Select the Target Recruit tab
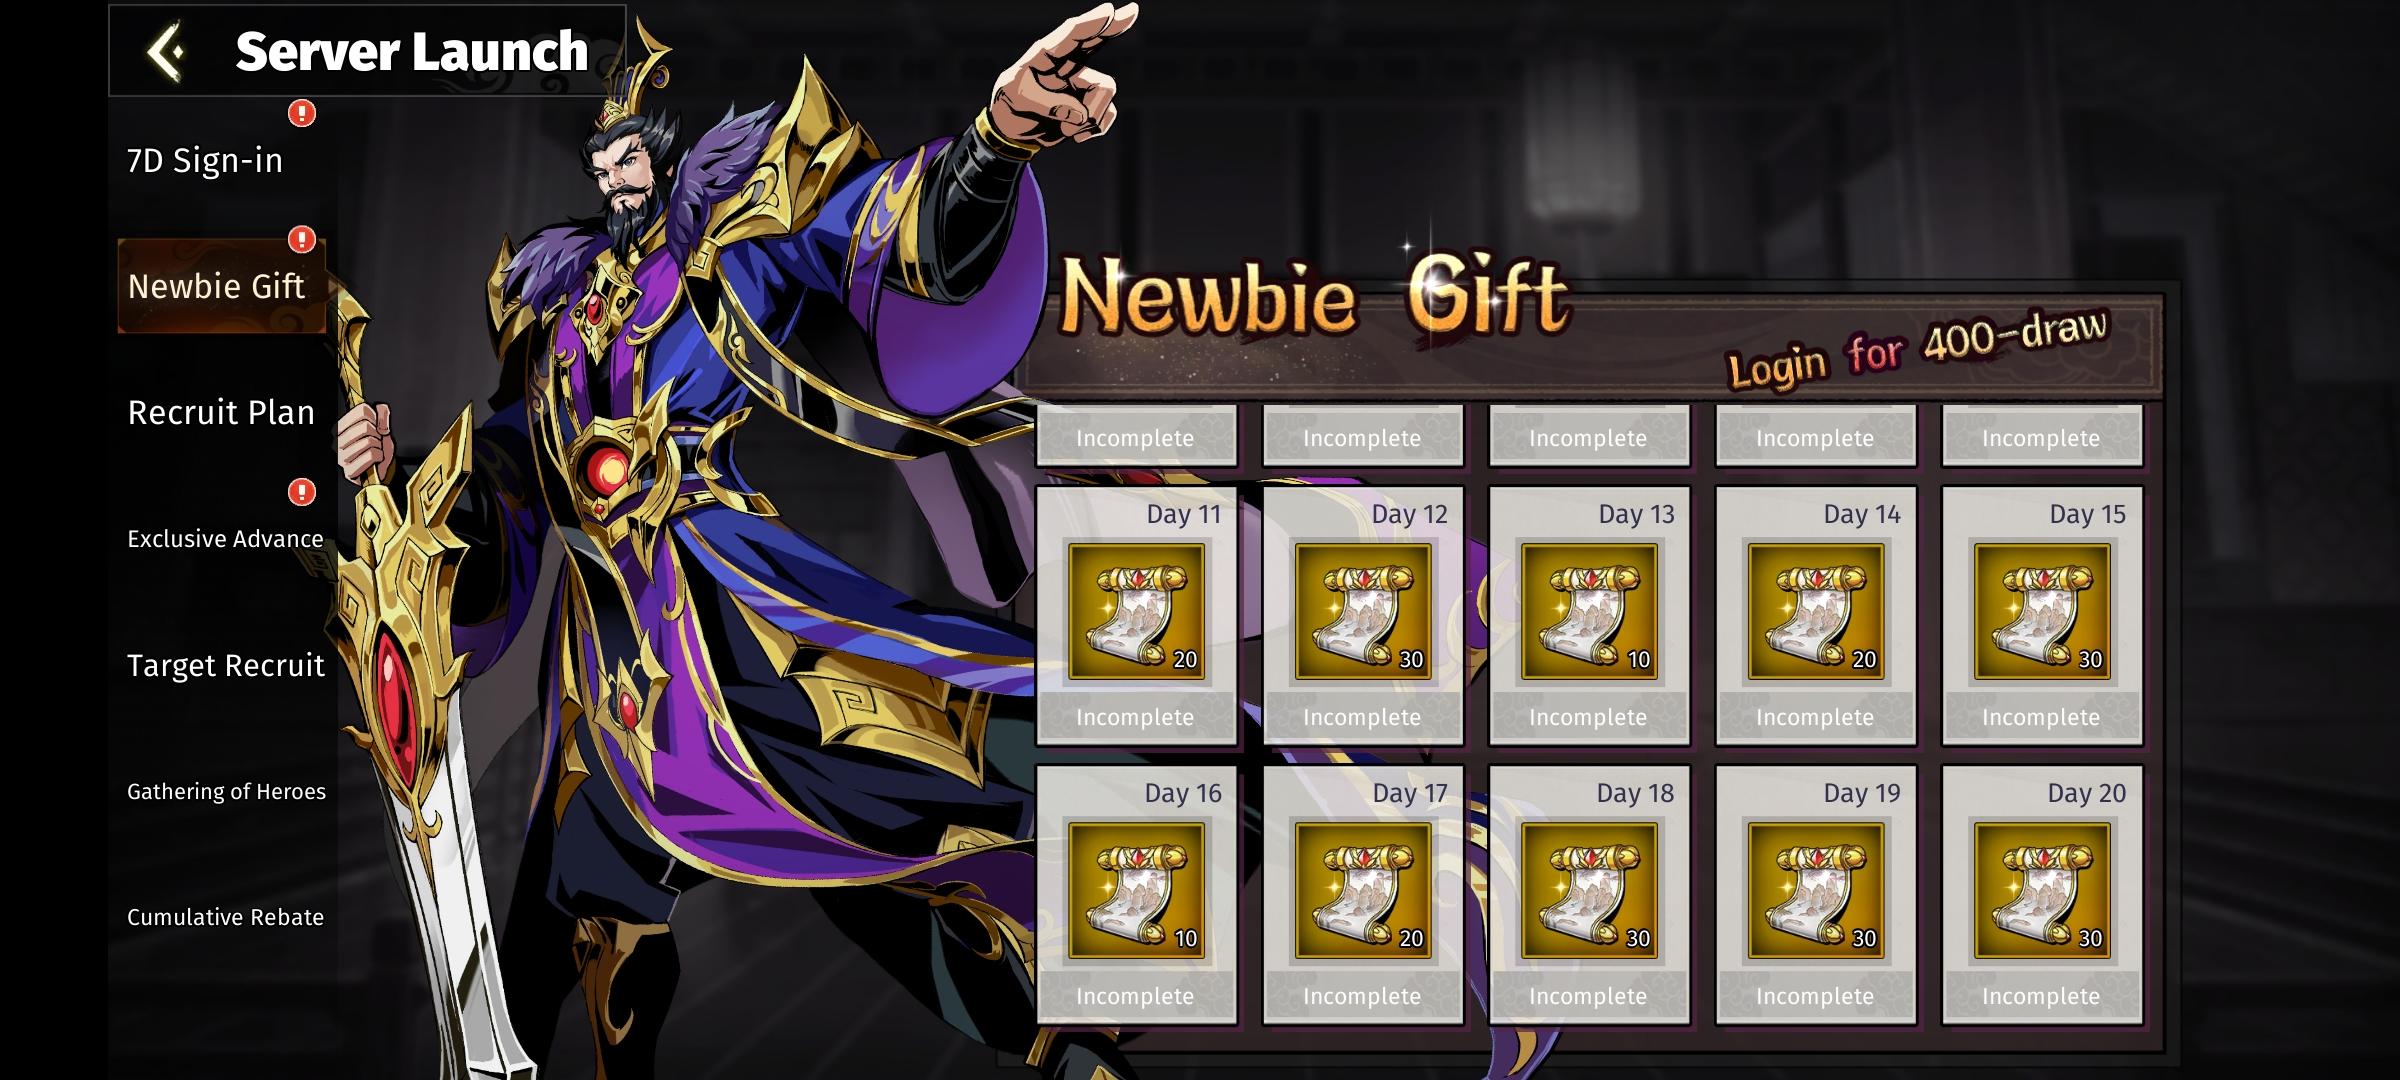This screenshot has height=1080, width=2400. pos(225,665)
